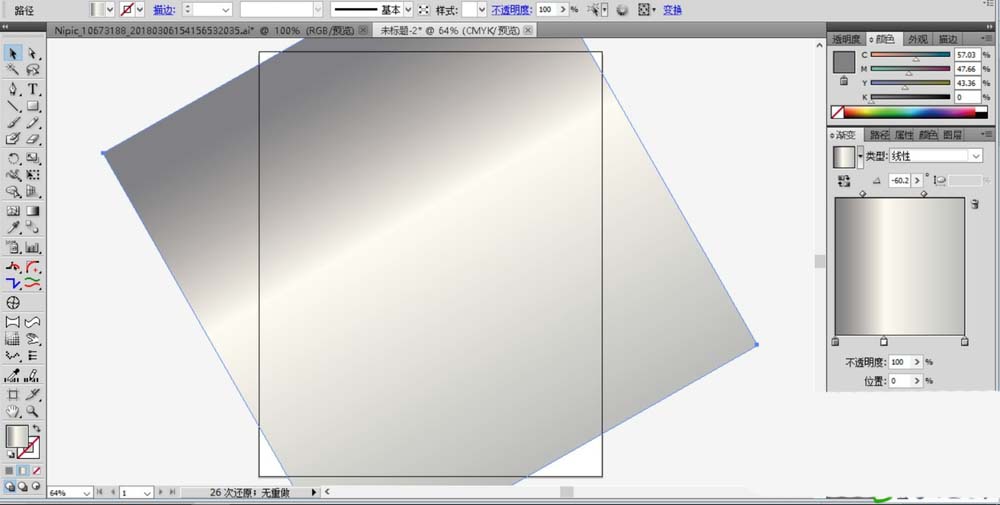Open the fill gradient dropdown in control bar
The image size is (1000, 505).
(110, 10)
